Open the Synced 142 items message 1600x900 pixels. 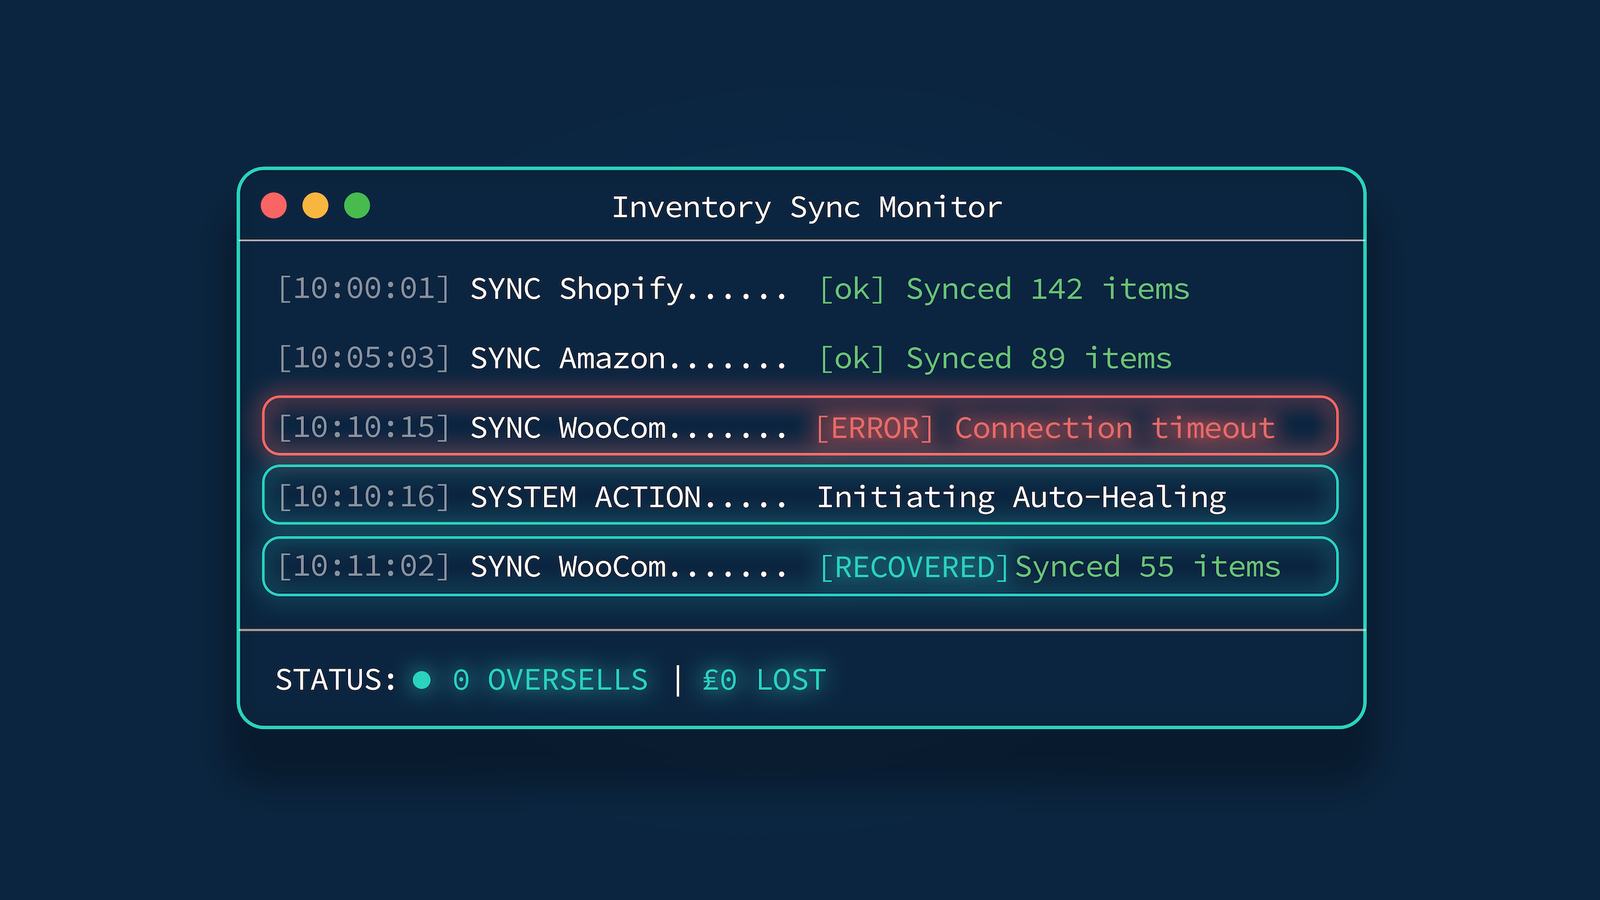click(x=1047, y=289)
